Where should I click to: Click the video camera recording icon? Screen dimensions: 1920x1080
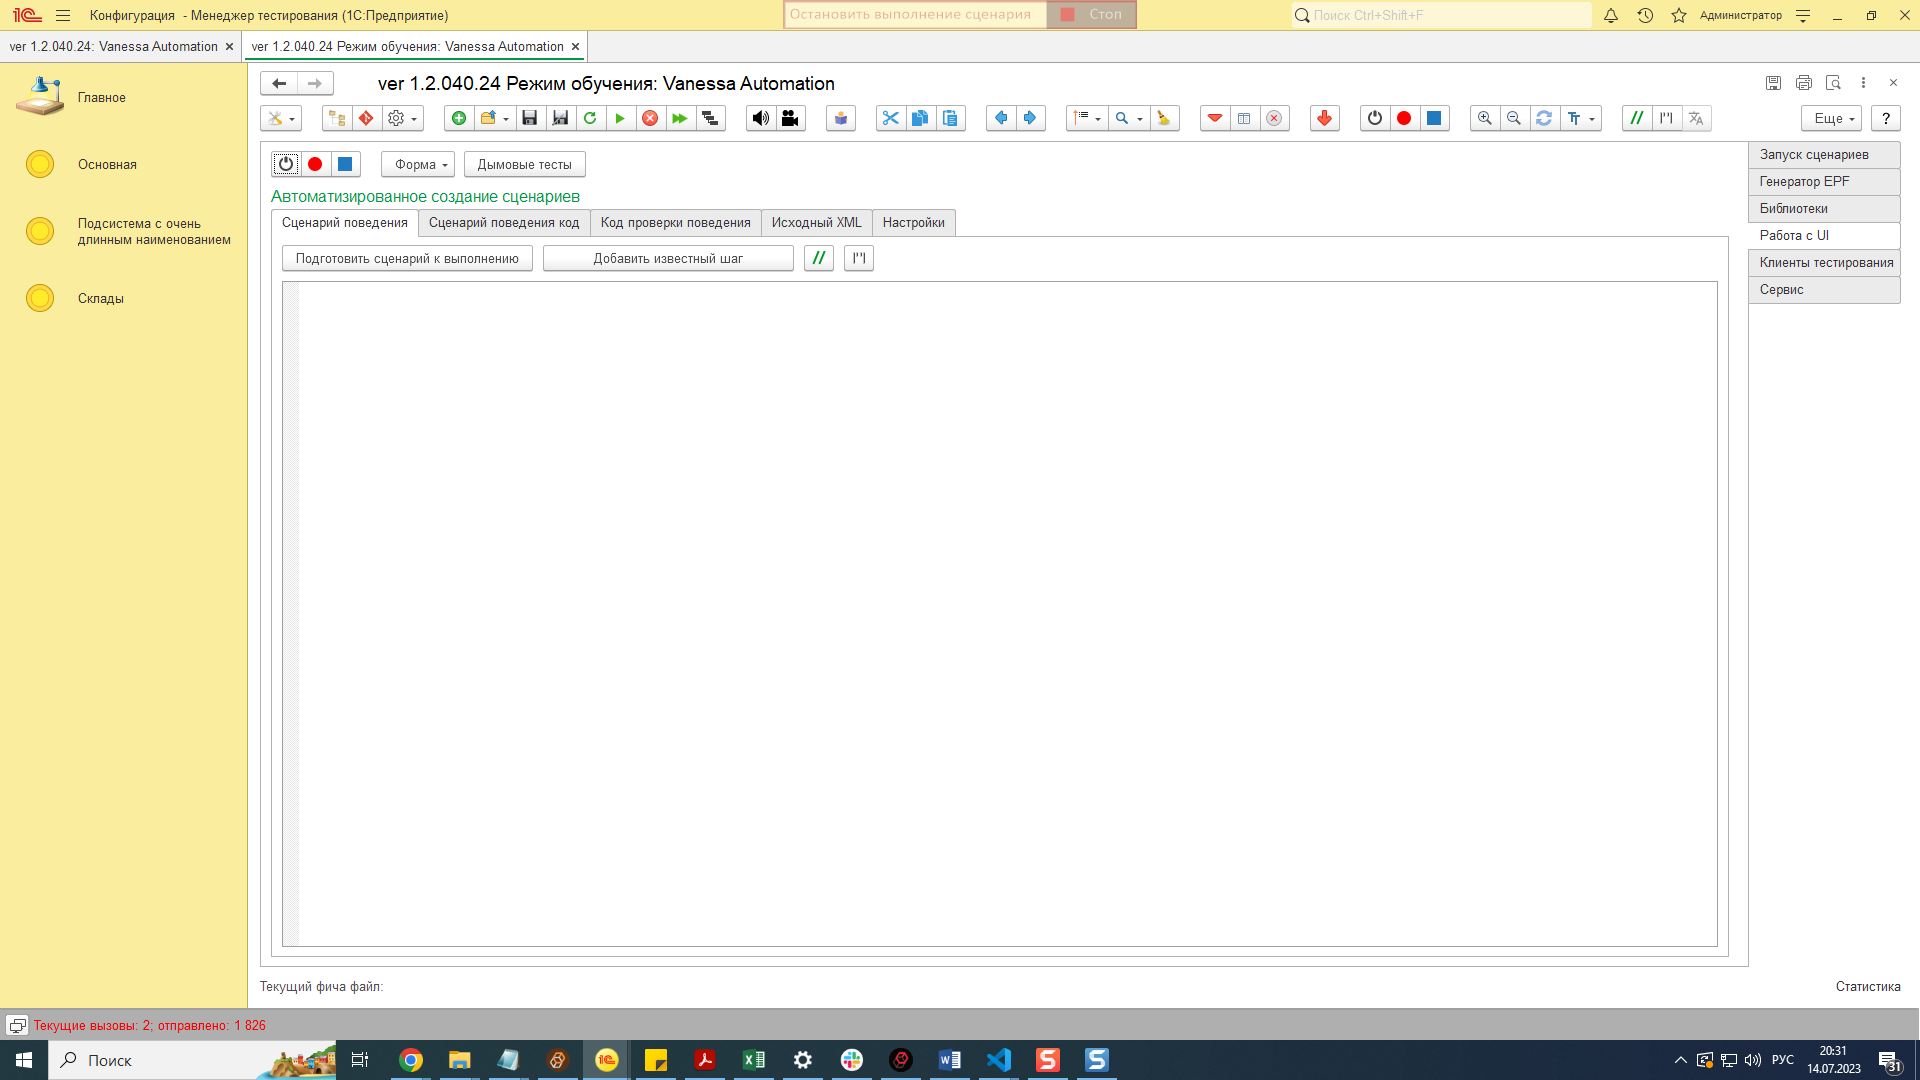coord(790,118)
